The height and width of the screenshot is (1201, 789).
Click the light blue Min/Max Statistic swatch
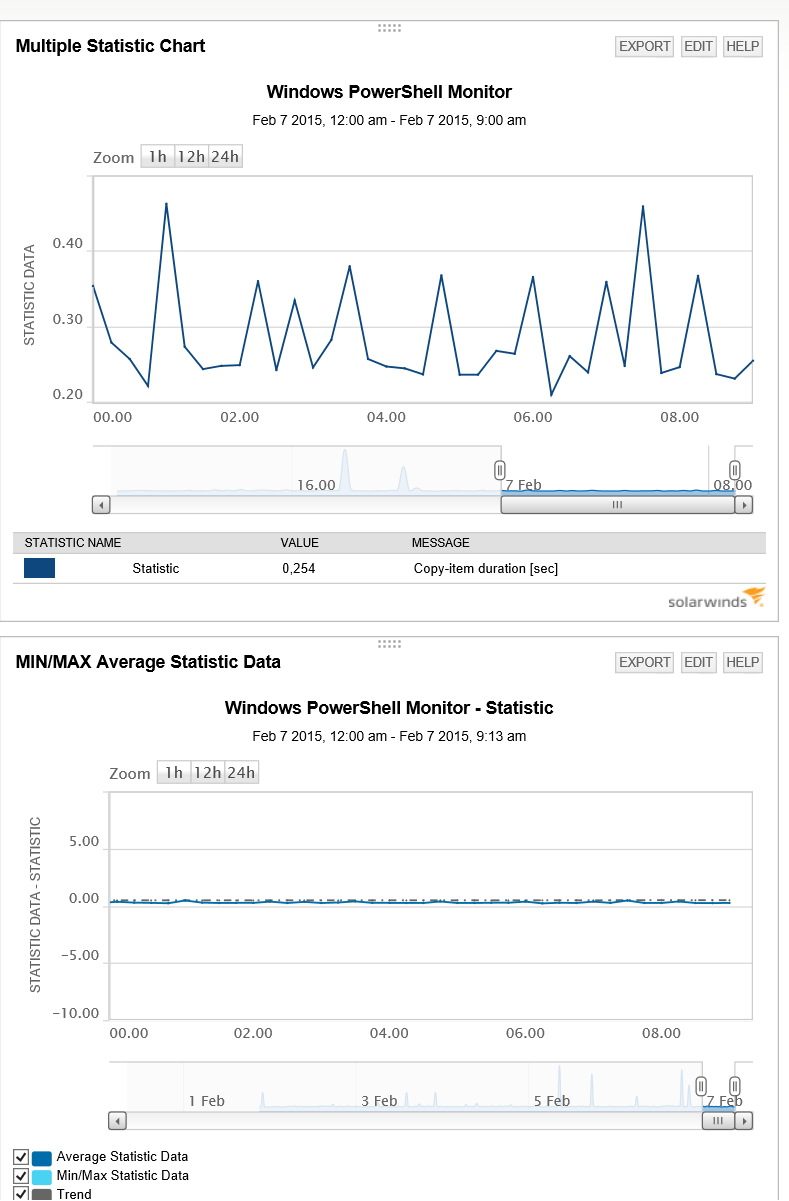[42, 1176]
